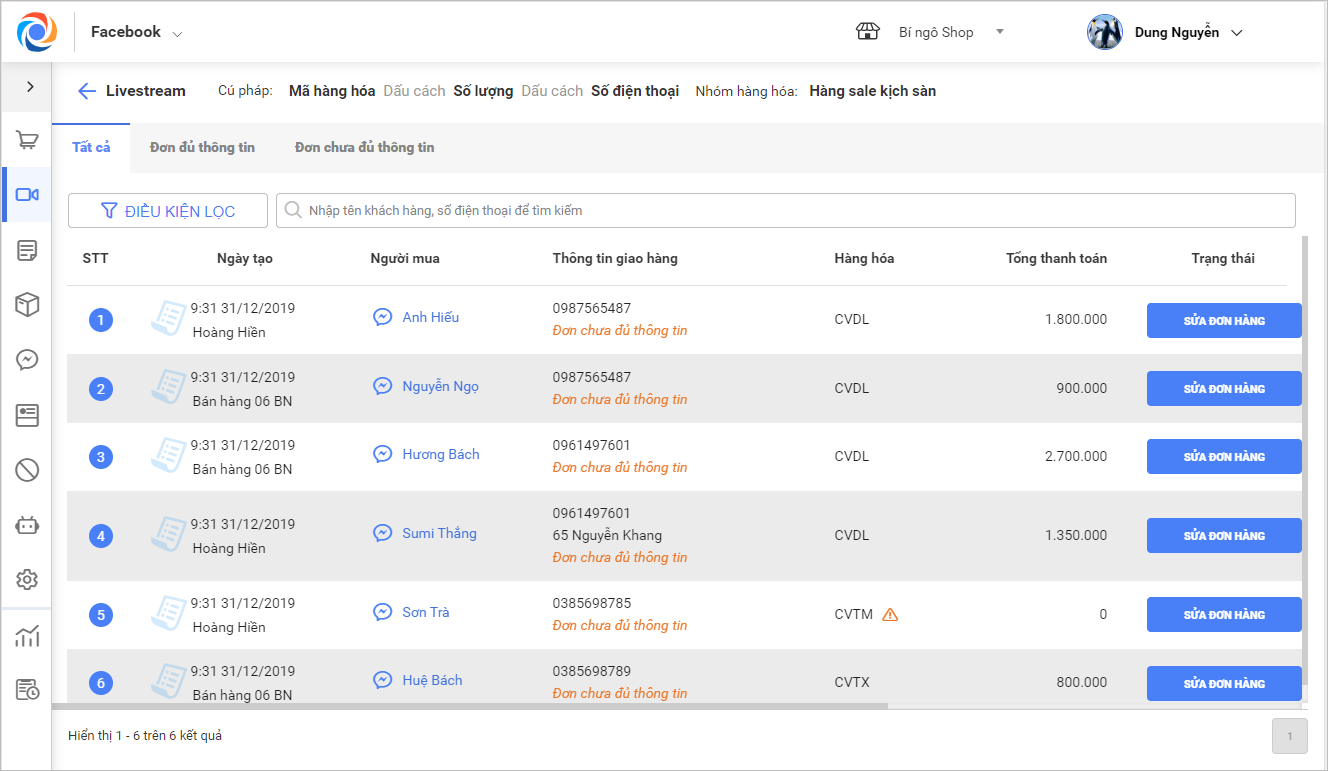Select the livestream video camera sidebar icon
This screenshot has width=1328, height=771.
(27, 195)
